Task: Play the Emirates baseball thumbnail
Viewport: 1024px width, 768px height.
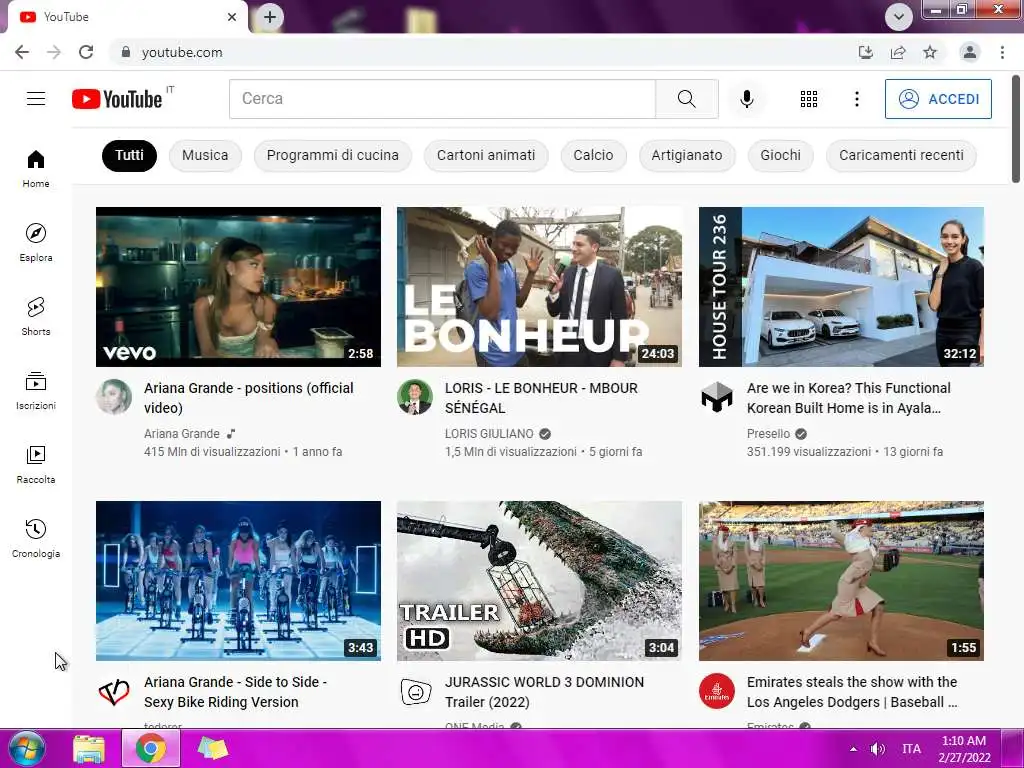Action: [x=841, y=581]
